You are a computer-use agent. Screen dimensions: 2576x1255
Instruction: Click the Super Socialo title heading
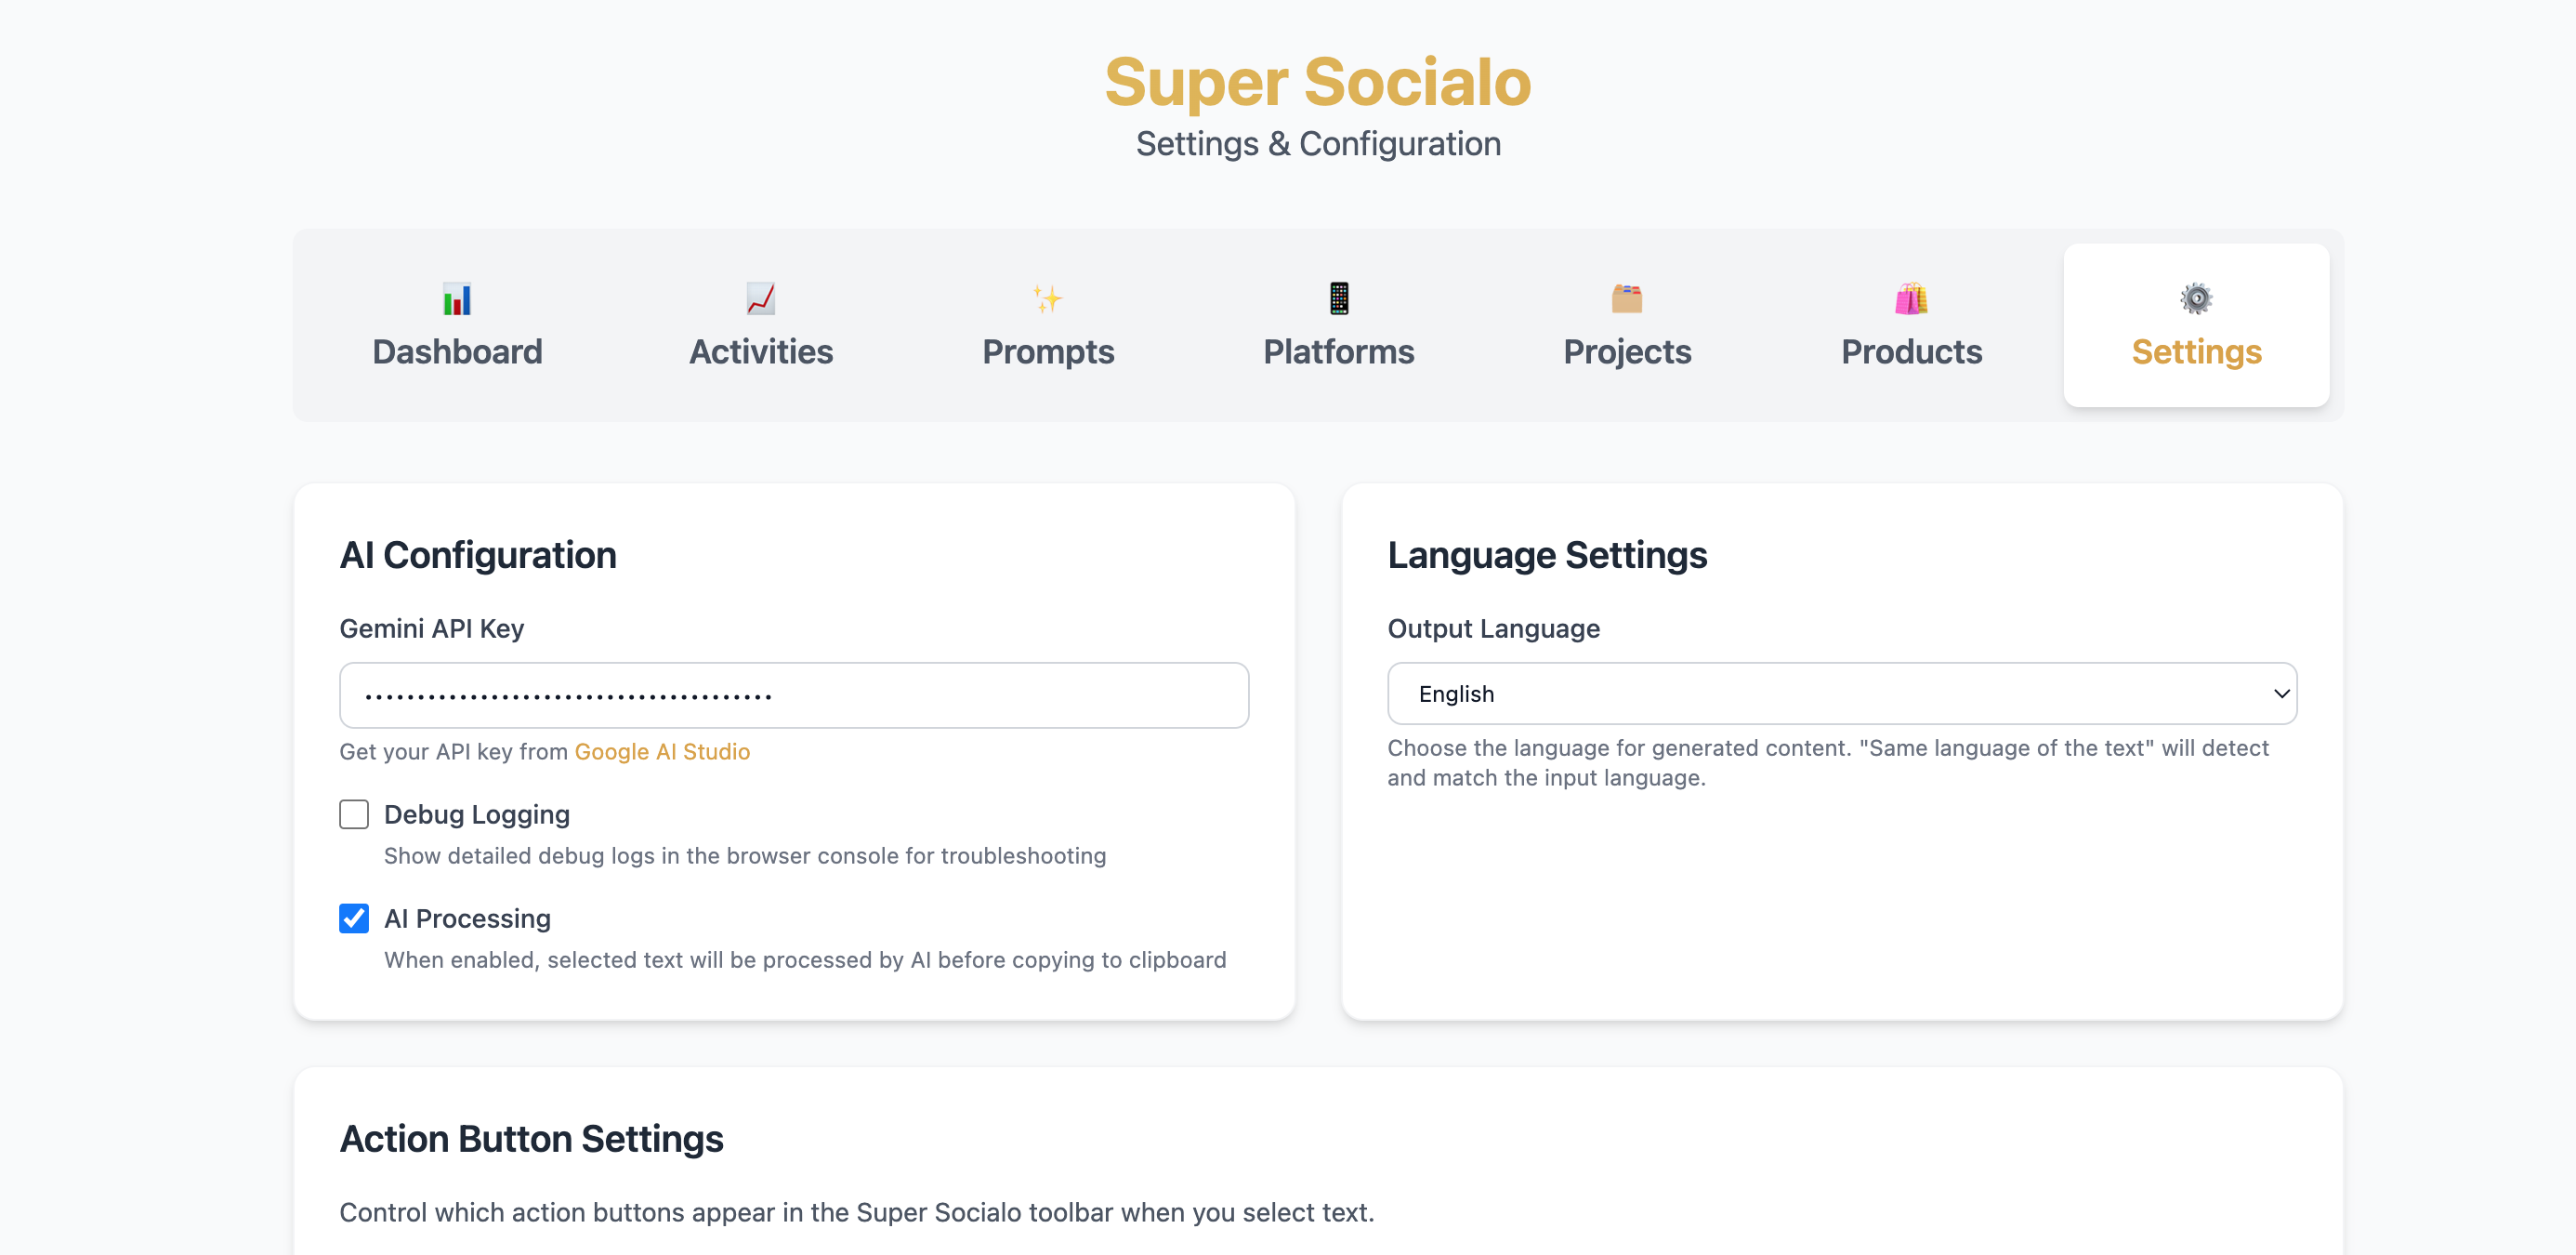click(x=1317, y=82)
